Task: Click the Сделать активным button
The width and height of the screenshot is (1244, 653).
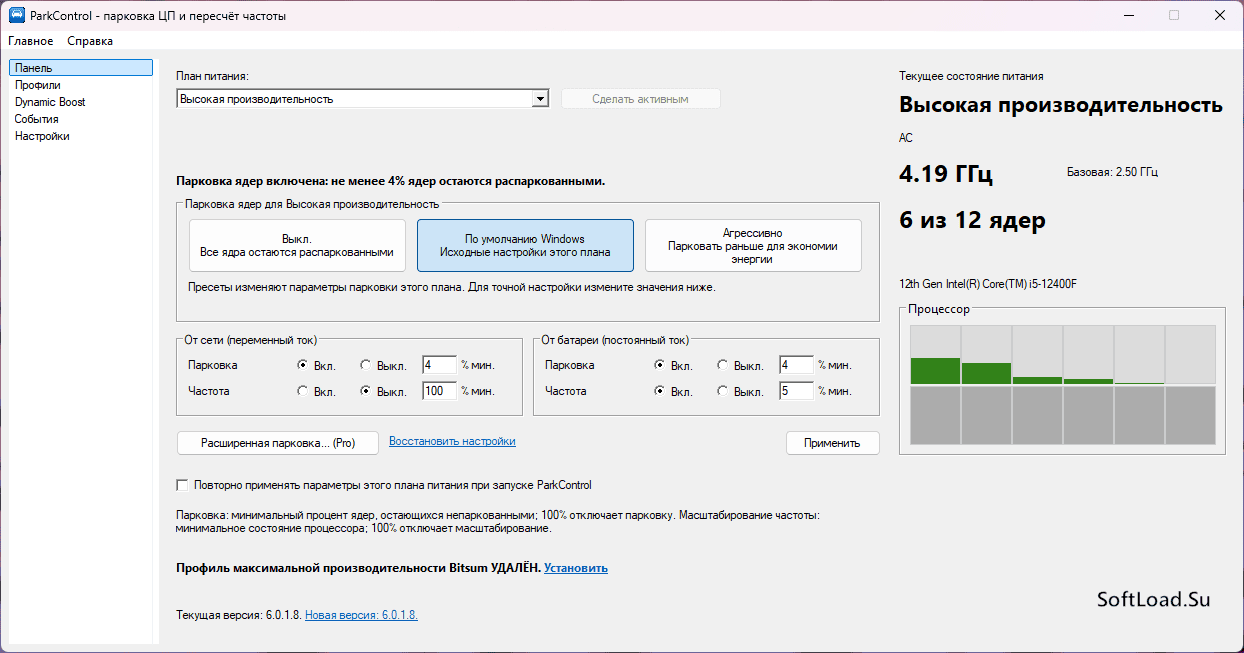Action: [x=640, y=99]
